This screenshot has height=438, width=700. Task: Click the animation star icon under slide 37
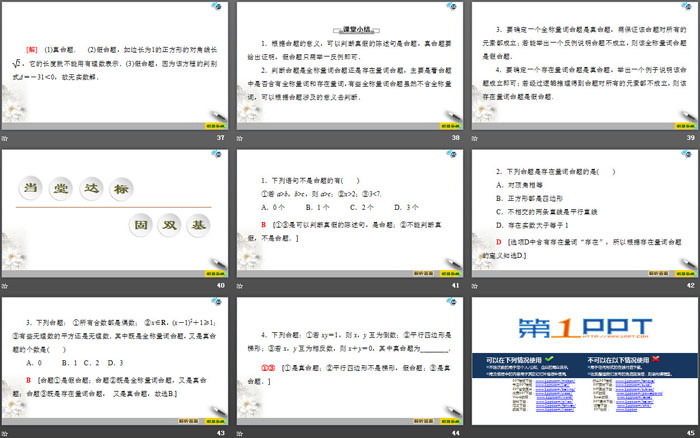coord(5,139)
